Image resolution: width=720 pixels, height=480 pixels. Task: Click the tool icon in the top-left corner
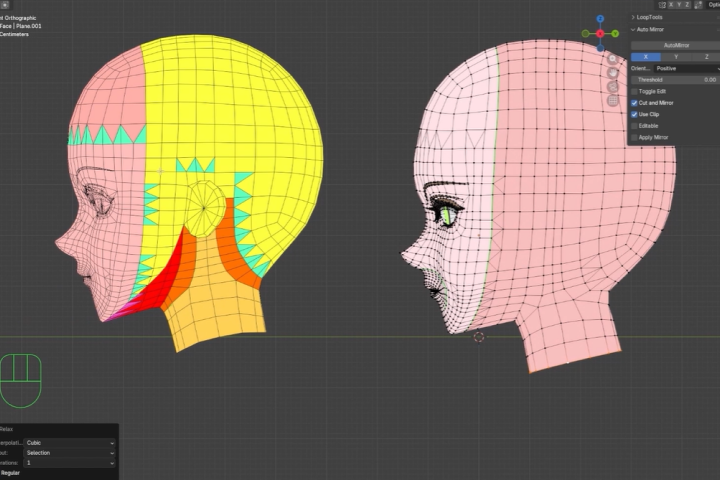[x=5, y=5]
